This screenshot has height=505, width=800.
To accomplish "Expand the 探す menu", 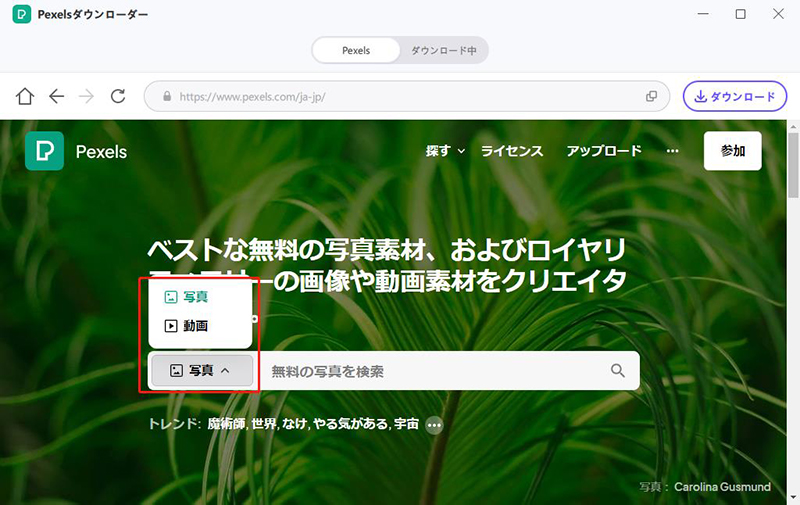I will (445, 151).
